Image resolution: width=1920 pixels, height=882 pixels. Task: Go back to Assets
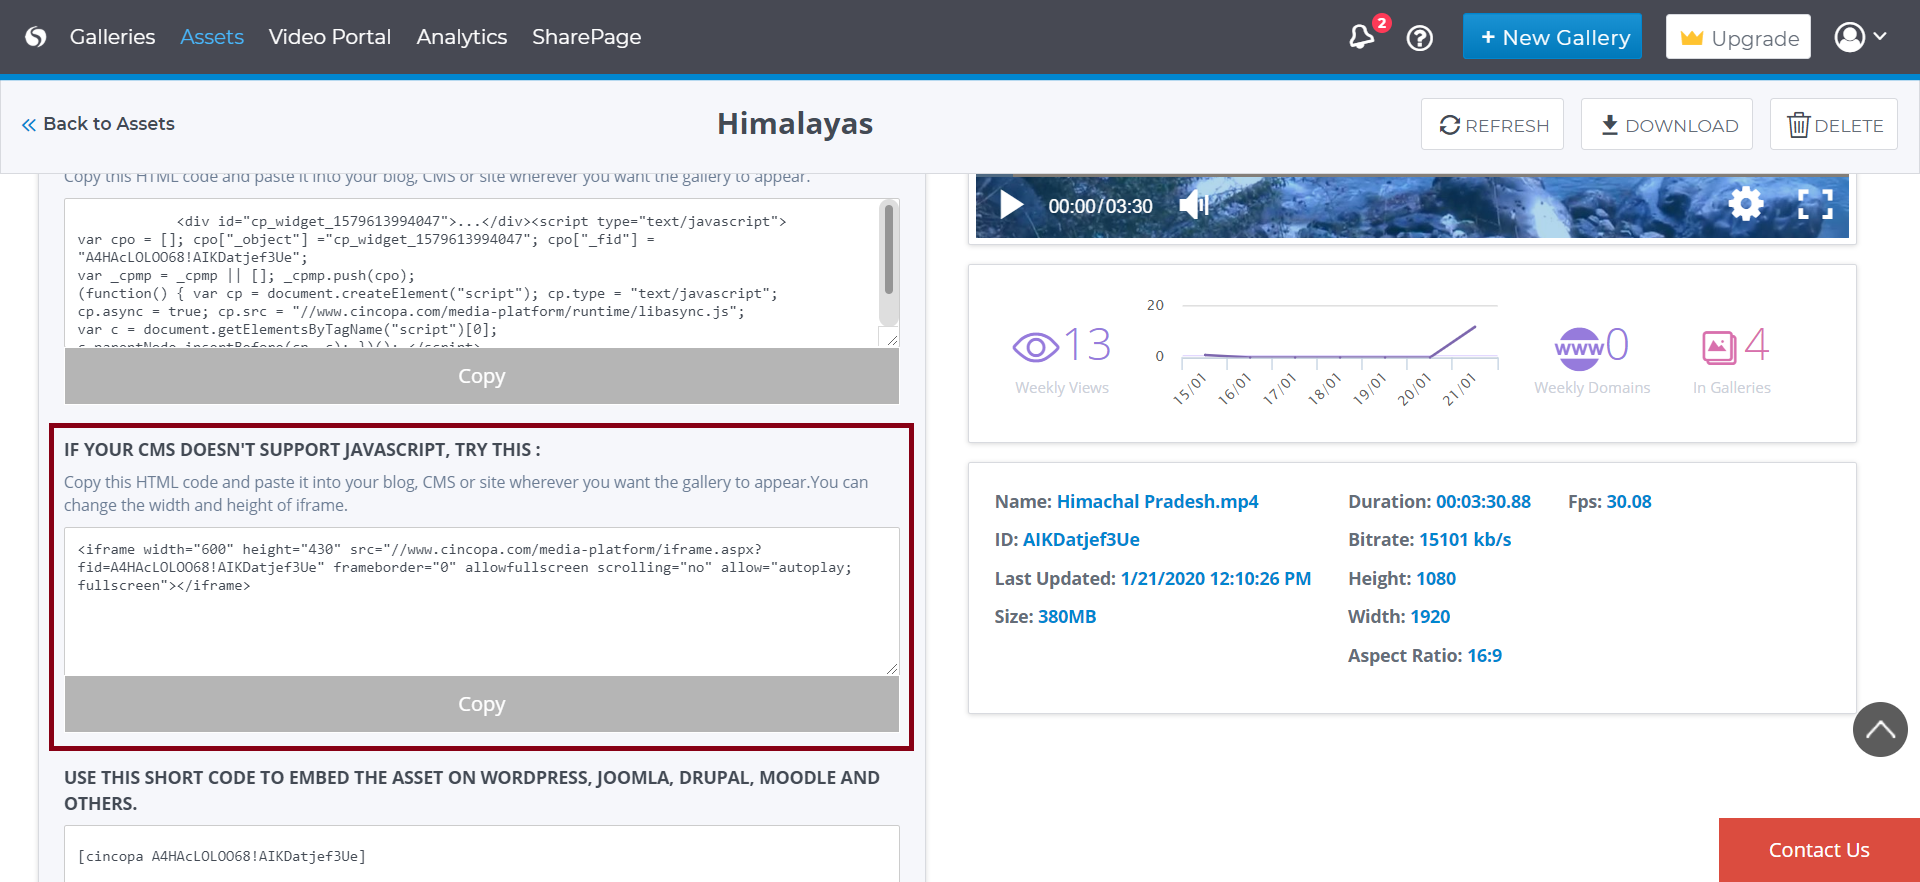pos(98,124)
